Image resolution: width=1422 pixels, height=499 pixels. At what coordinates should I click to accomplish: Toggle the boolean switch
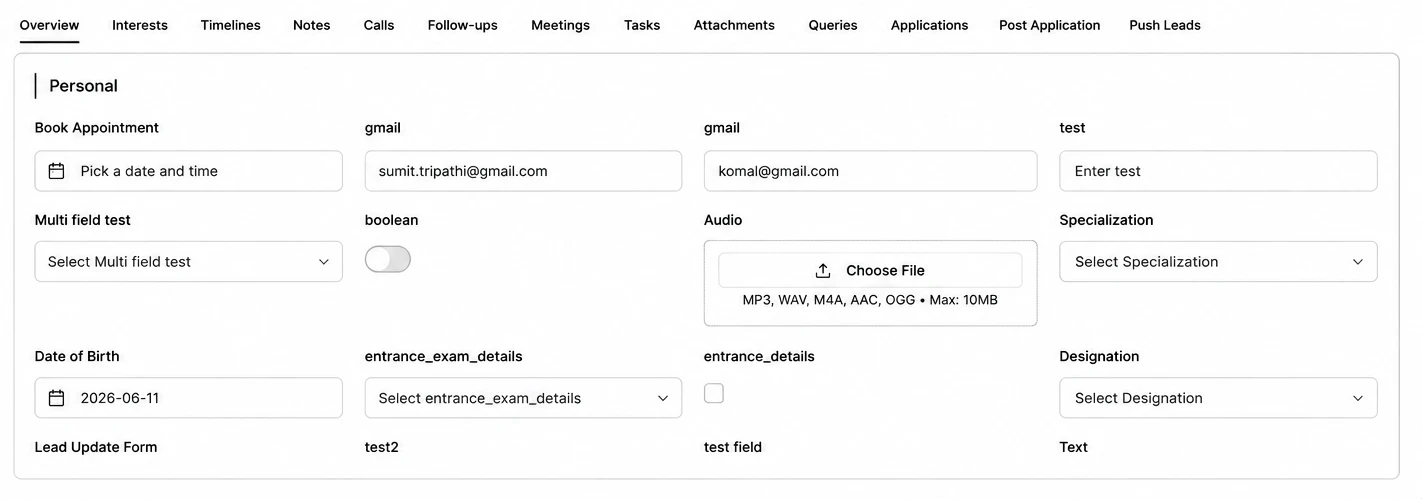click(x=388, y=259)
